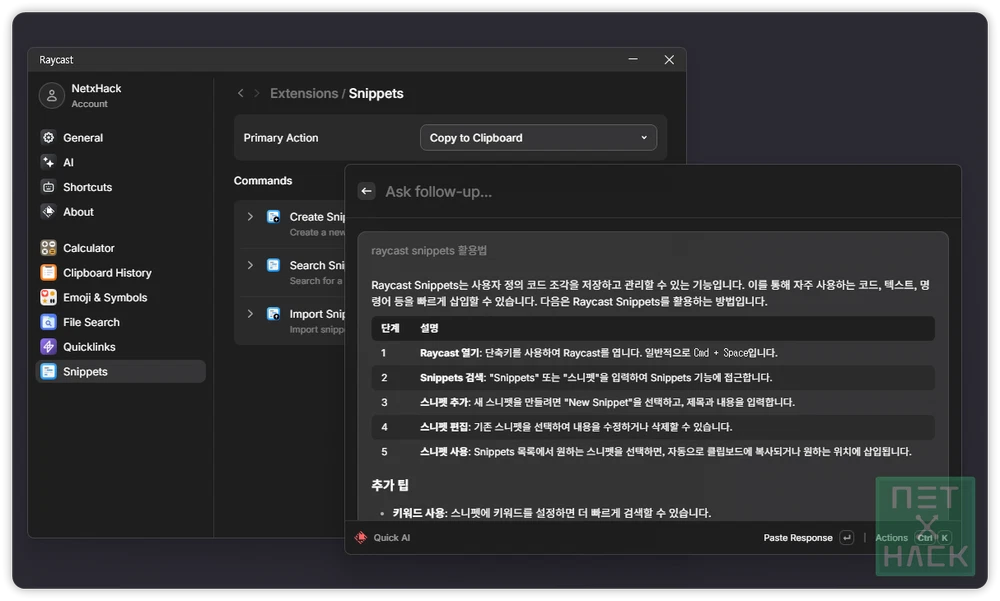Navigate back with the left chevron
Image resolution: width=1000 pixels, height=601 pixels.
[x=240, y=93]
